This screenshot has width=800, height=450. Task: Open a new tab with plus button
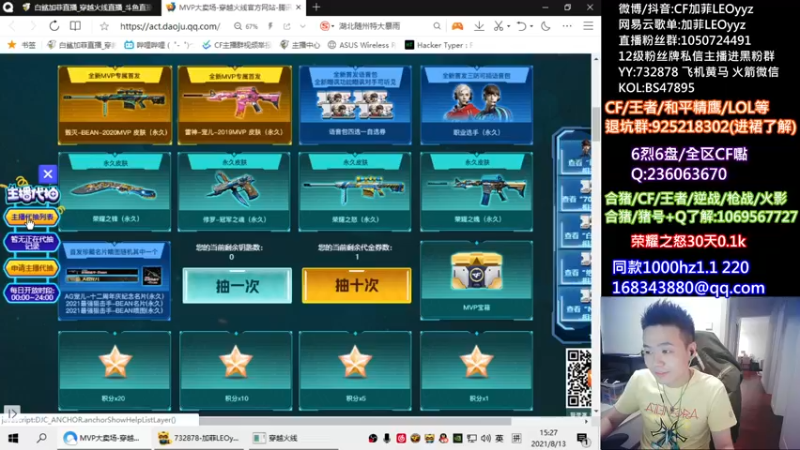point(316,7)
